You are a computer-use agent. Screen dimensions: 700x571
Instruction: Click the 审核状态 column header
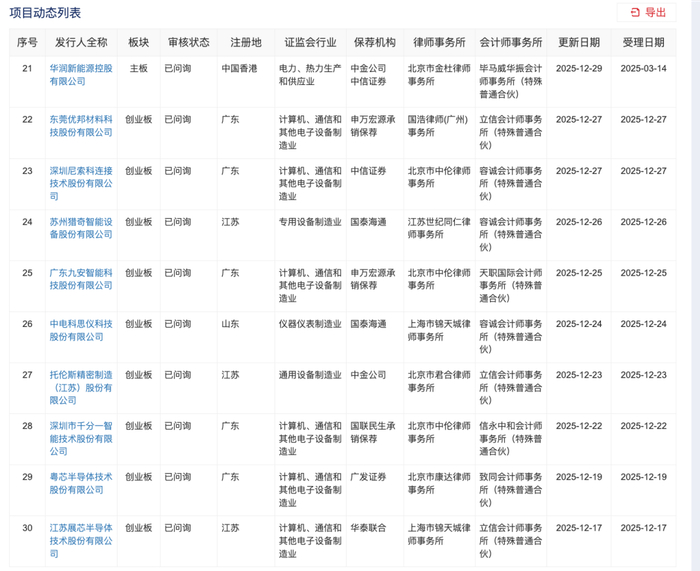point(188,42)
